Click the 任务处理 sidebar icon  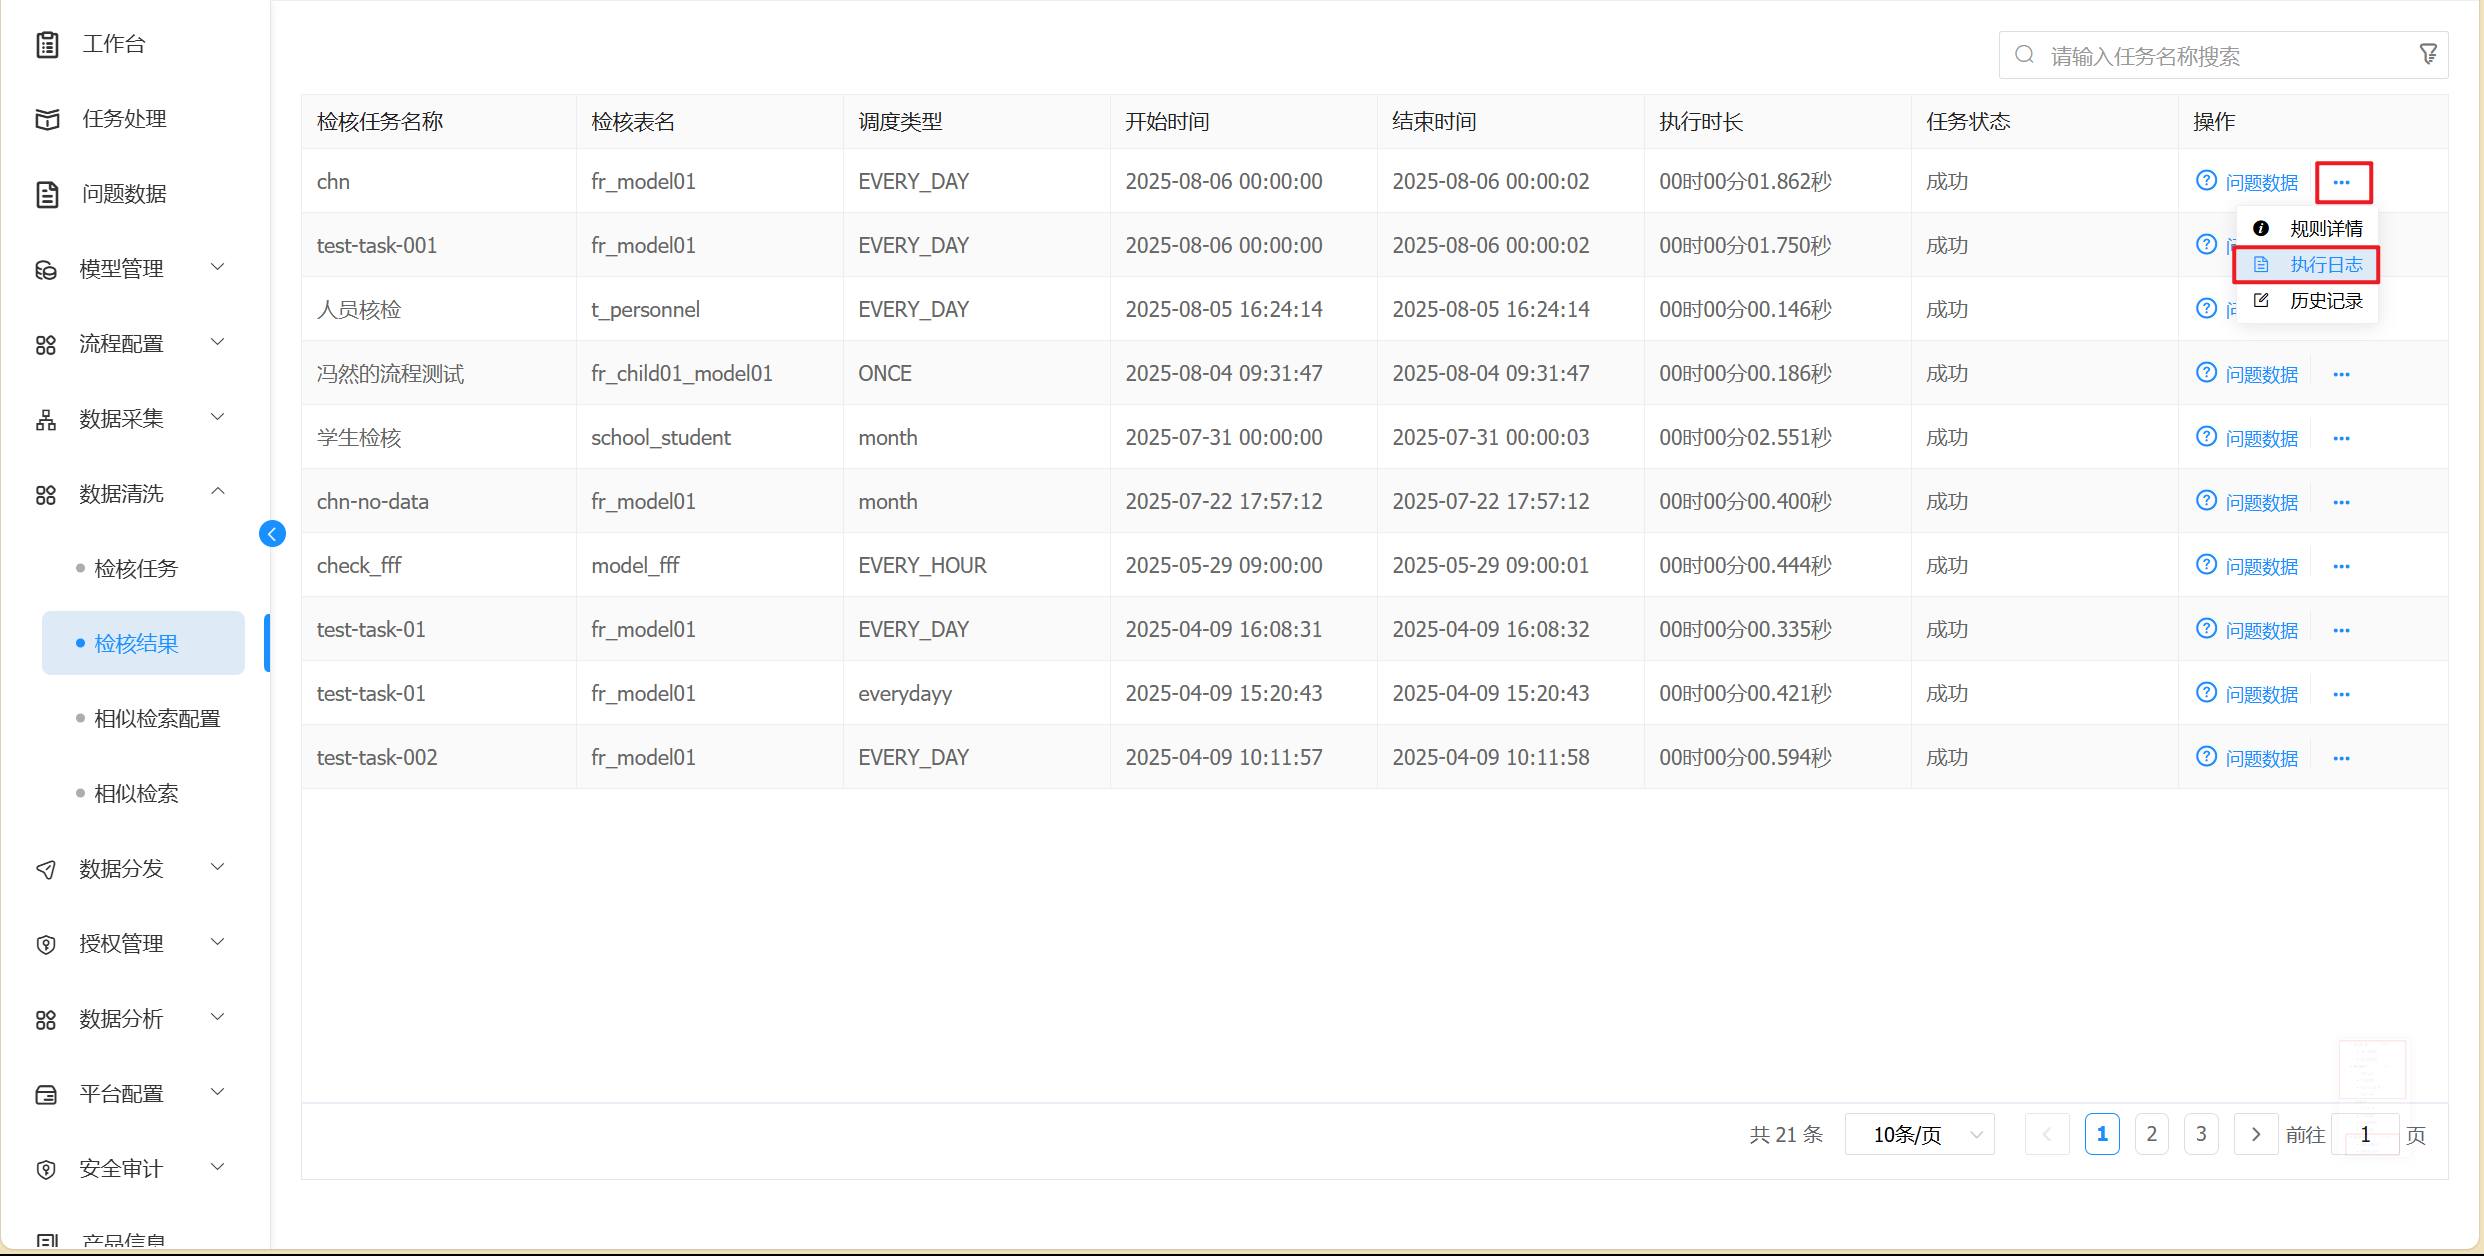(47, 119)
